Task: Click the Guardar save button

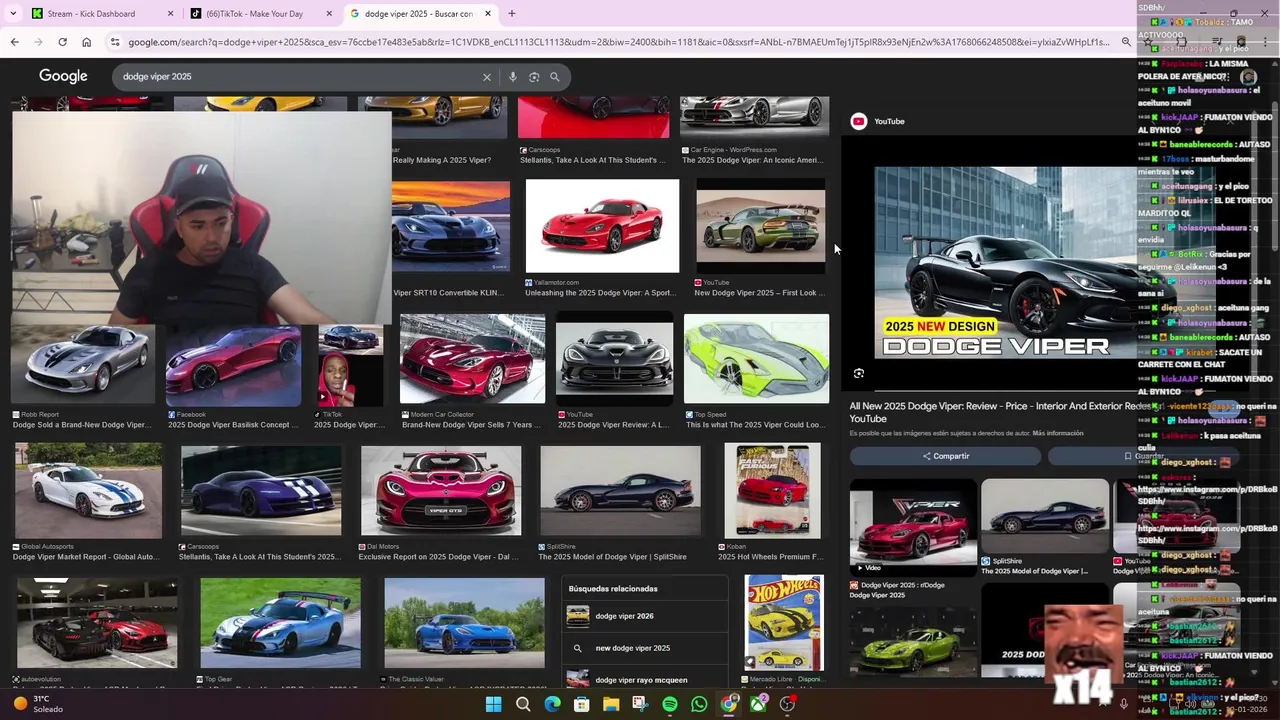Action: click(x=1144, y=456)
